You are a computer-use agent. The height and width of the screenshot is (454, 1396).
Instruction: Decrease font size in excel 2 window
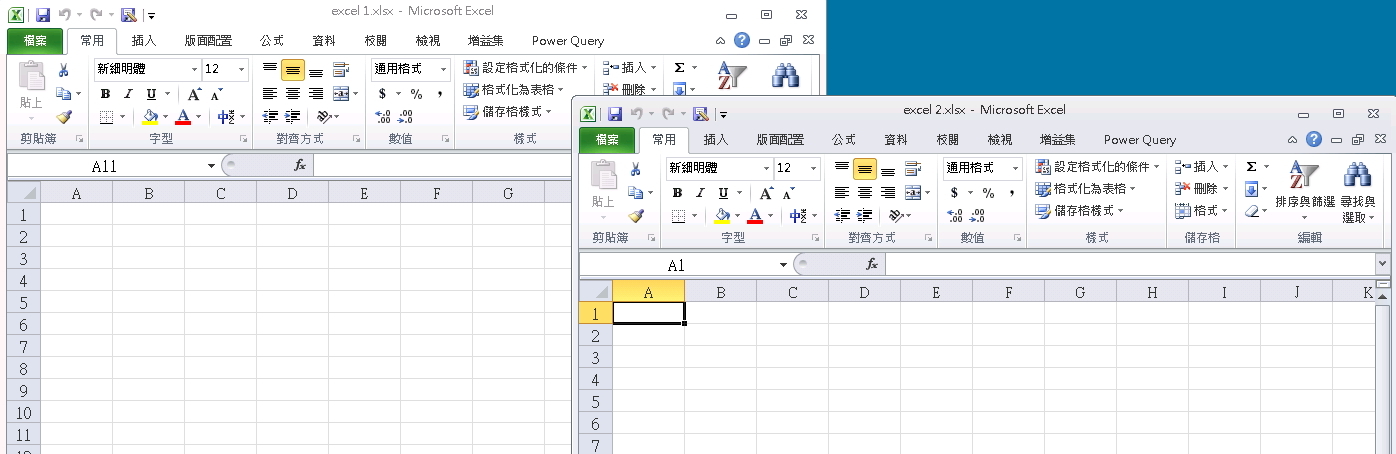click(789, 193)
